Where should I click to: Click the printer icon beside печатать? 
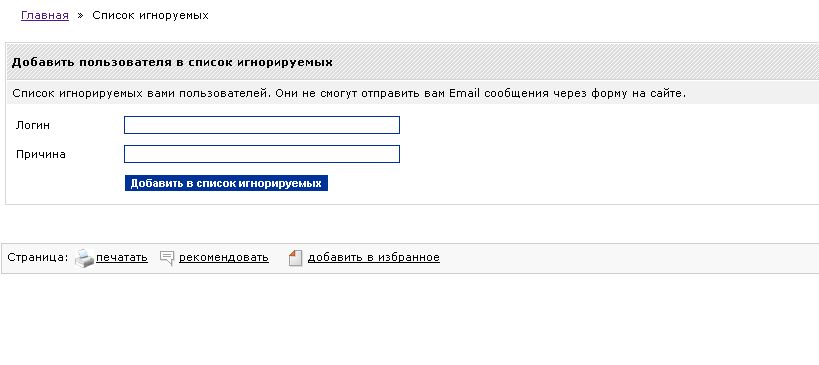[85, 258]
